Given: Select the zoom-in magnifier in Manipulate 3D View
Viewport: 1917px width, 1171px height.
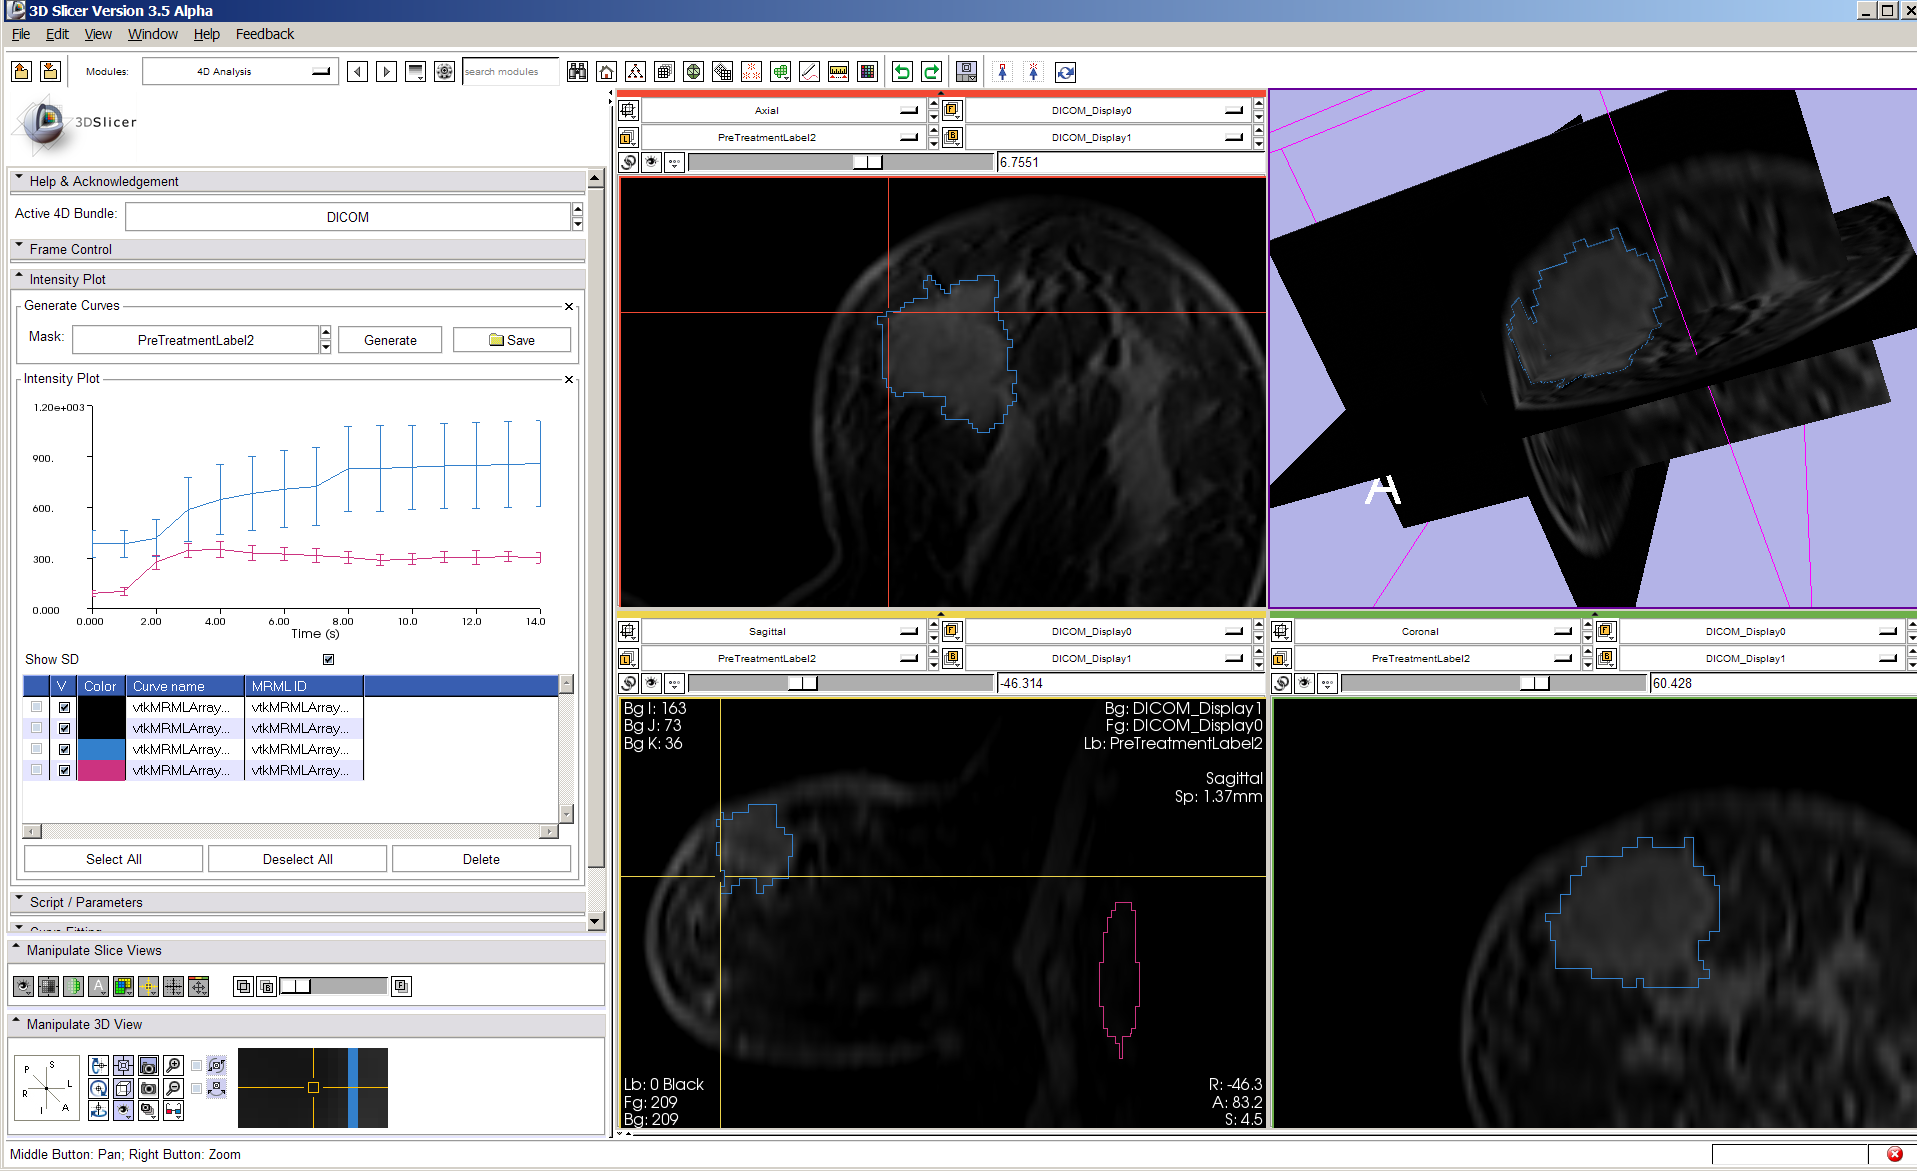Looking at the screenshot, I should [x=173, y=1065].
